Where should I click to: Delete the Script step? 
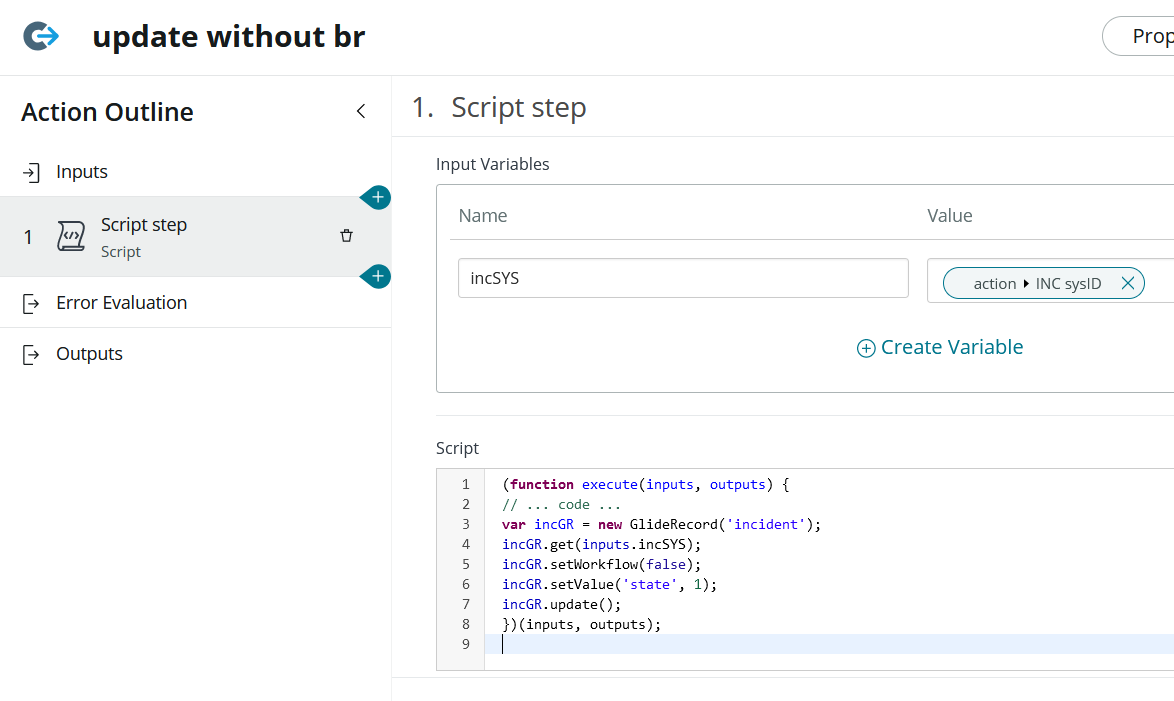click(x=346, y=236)
